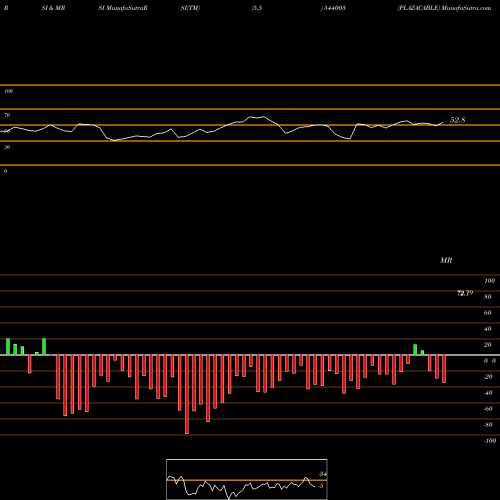
Task: Click the 30 level label on RSI axis
Action: click(x=7, y=147)
